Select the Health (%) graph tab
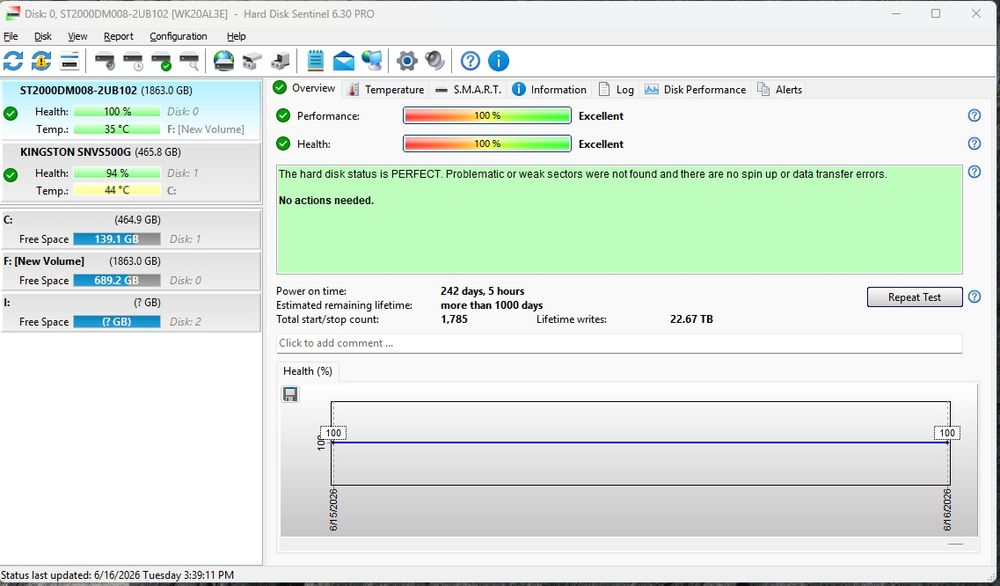Screen dimensions: 1000x586 click(x=307, y=371)
